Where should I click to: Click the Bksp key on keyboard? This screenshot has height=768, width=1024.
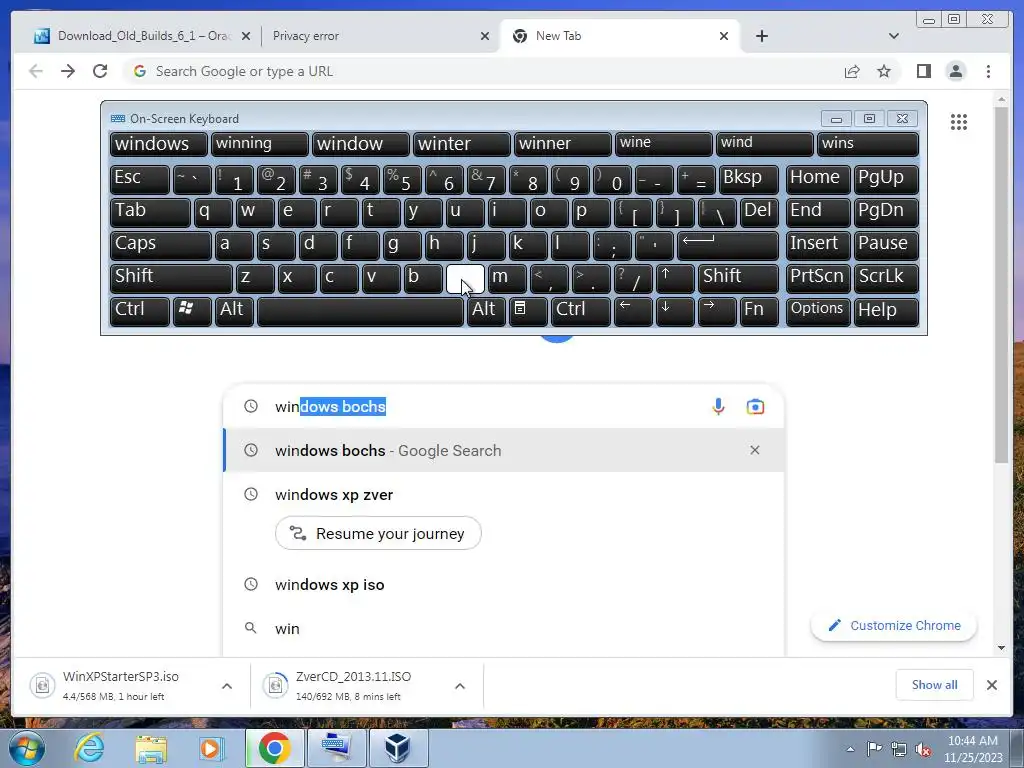coord(748,180)
